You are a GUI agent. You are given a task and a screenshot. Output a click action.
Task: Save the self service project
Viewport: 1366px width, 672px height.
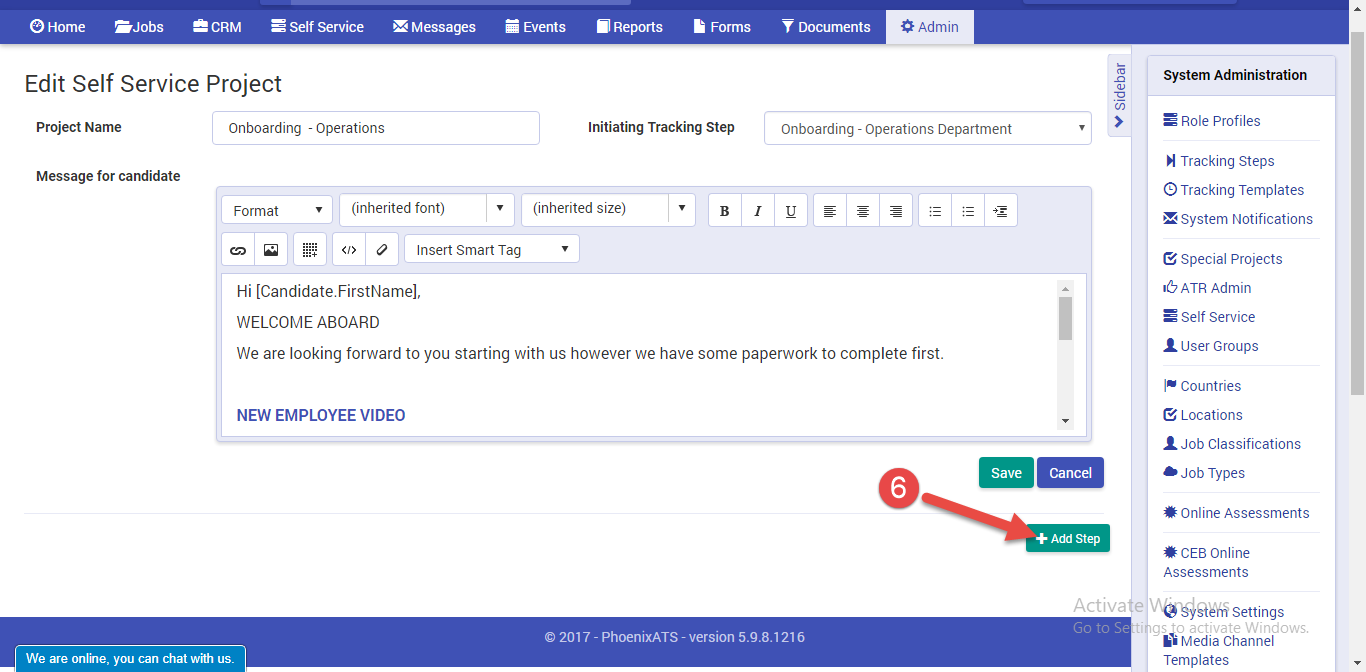click(1006, 473)
